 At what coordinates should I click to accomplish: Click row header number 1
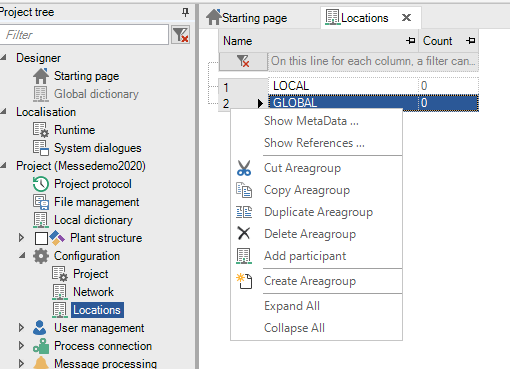[x=243, y=87]
